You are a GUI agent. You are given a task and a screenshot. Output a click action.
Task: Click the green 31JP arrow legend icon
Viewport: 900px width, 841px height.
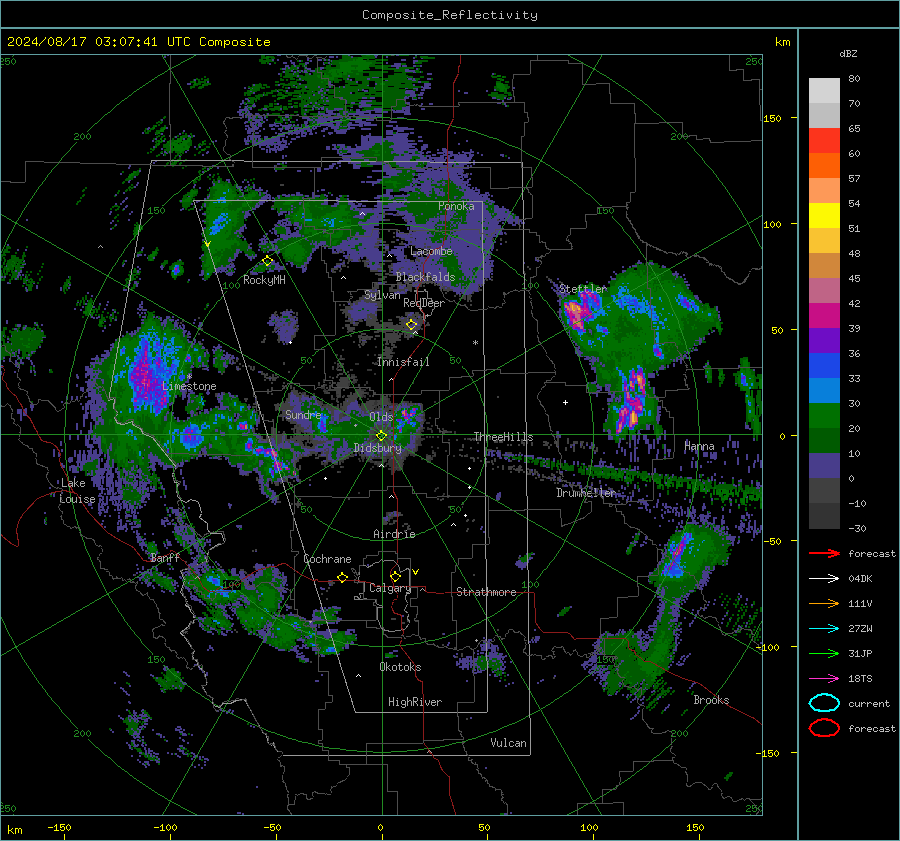tap(824, 653)
